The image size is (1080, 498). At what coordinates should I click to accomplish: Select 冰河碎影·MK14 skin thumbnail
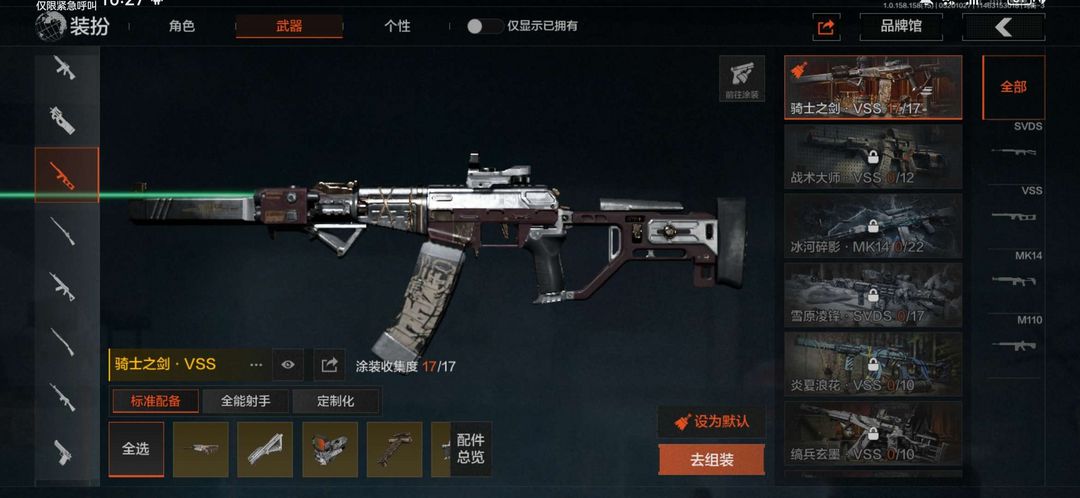pyautogui.click(x=873, y=225)
